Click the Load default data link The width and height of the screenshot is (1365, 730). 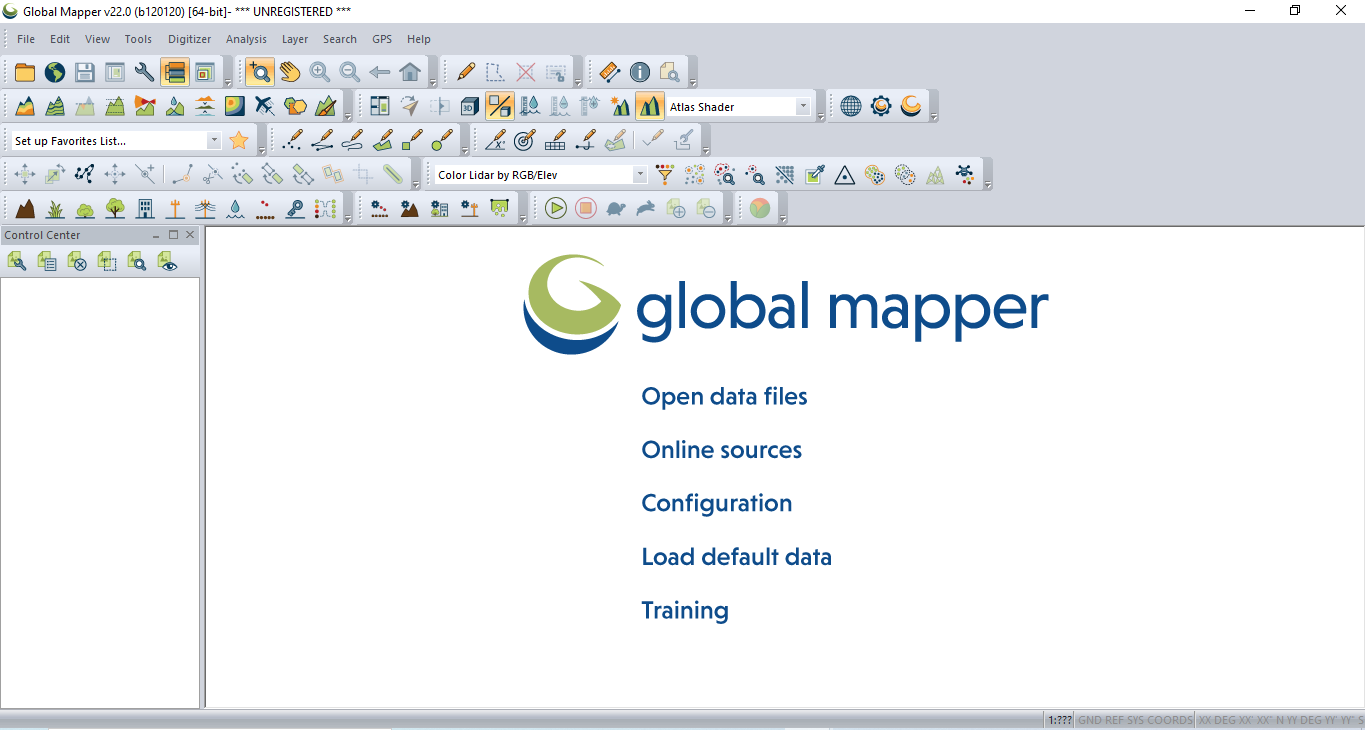(736, 557)
